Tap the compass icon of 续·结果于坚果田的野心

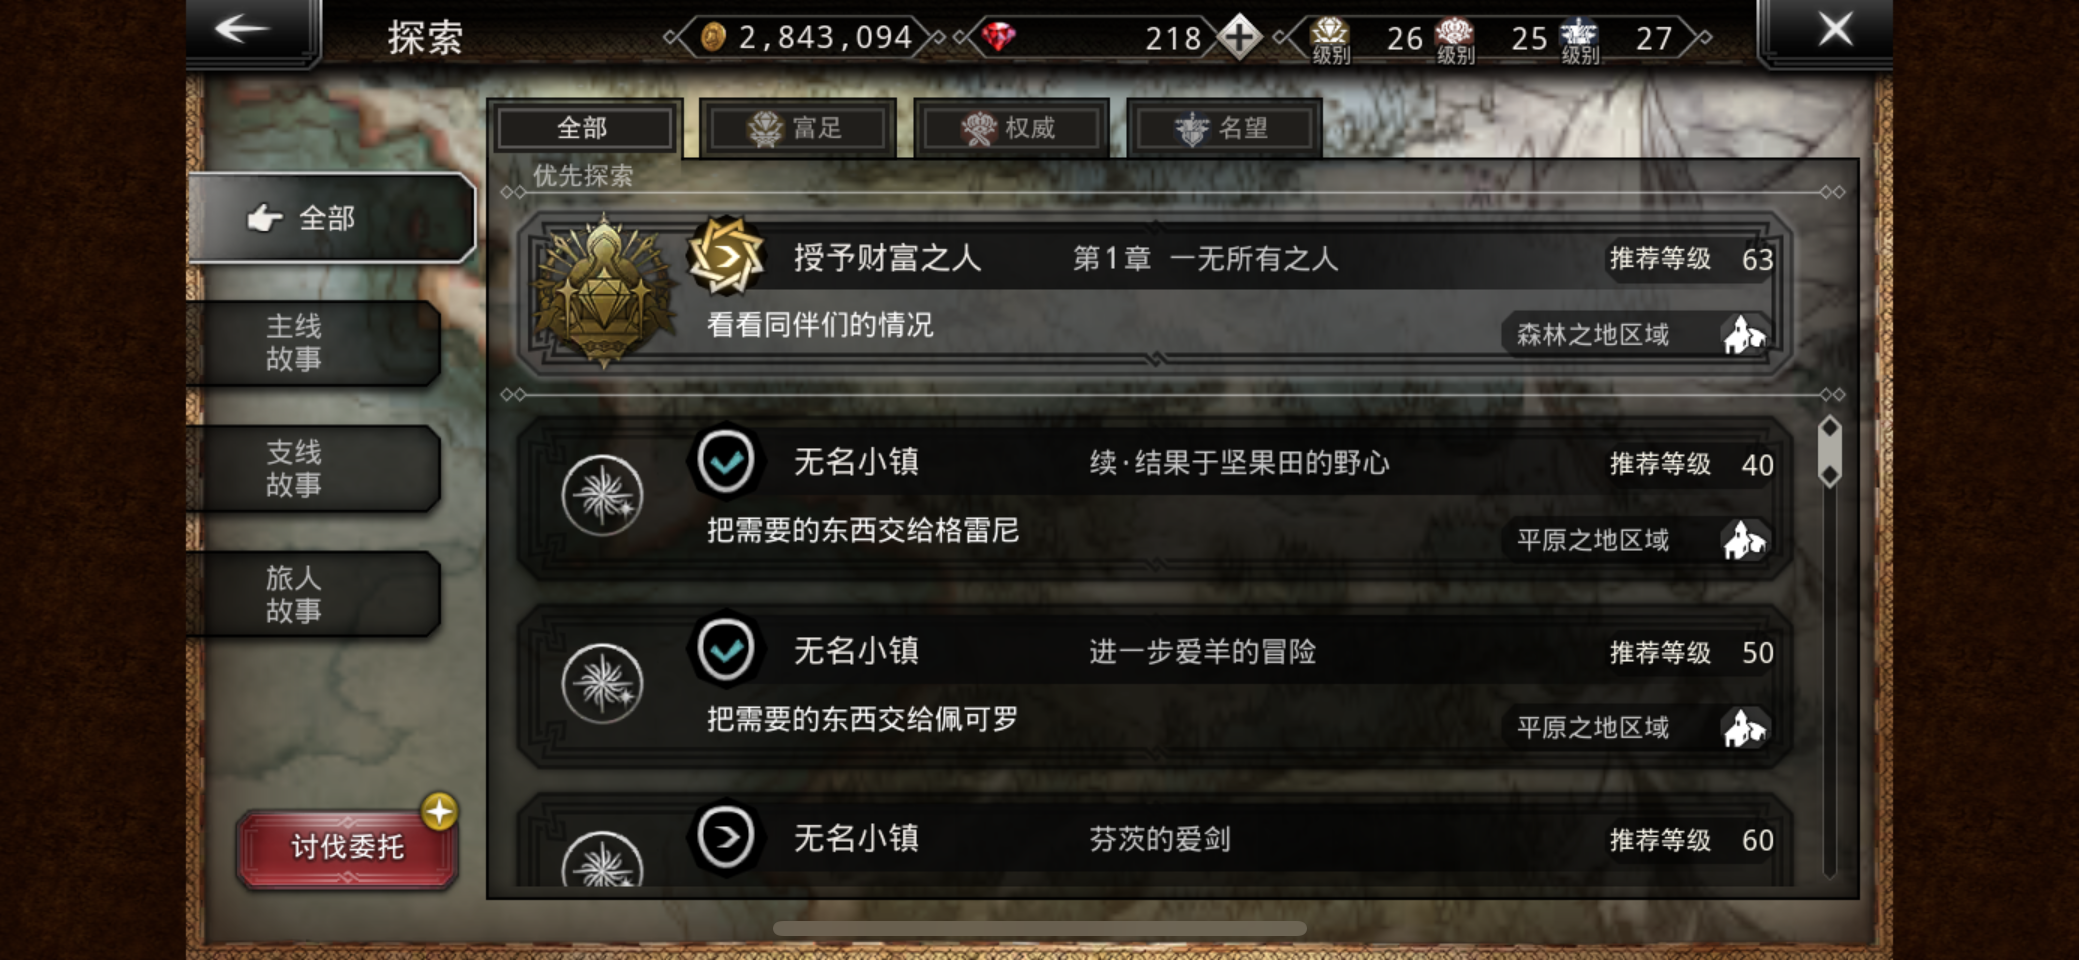602,495
